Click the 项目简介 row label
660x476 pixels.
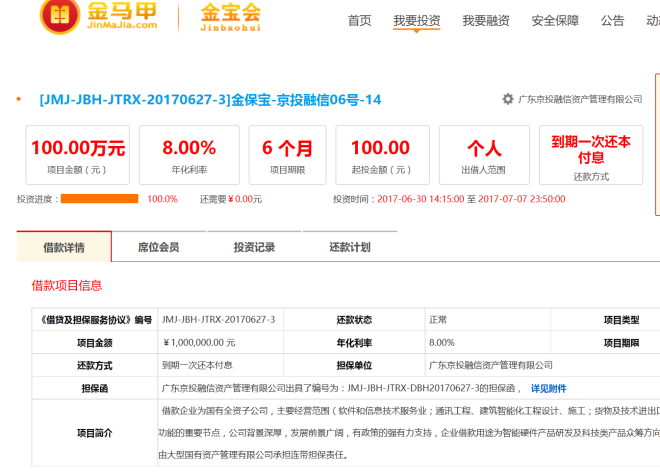click(x=95, y=433)
